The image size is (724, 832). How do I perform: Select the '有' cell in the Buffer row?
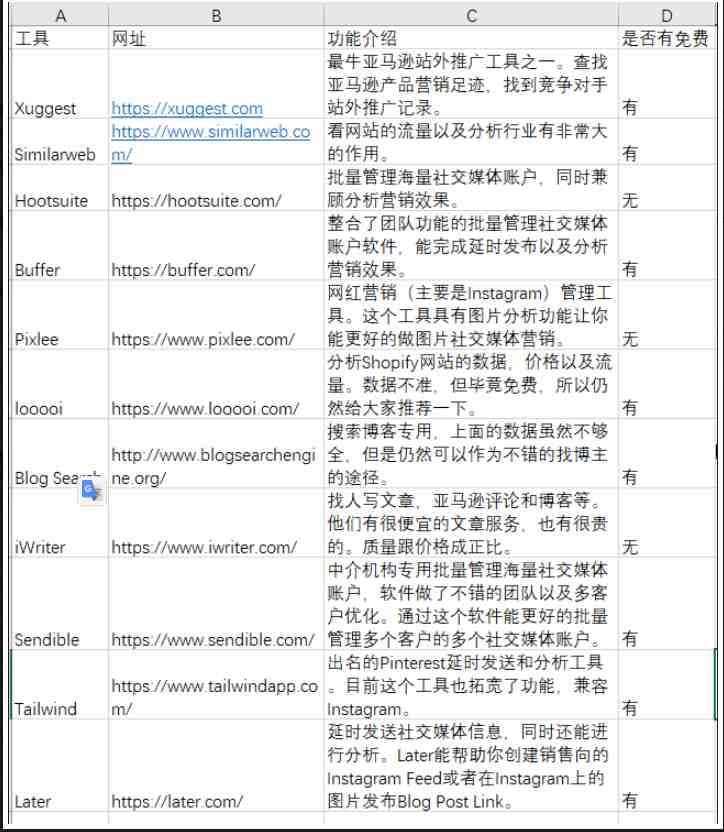click(667, 246)
